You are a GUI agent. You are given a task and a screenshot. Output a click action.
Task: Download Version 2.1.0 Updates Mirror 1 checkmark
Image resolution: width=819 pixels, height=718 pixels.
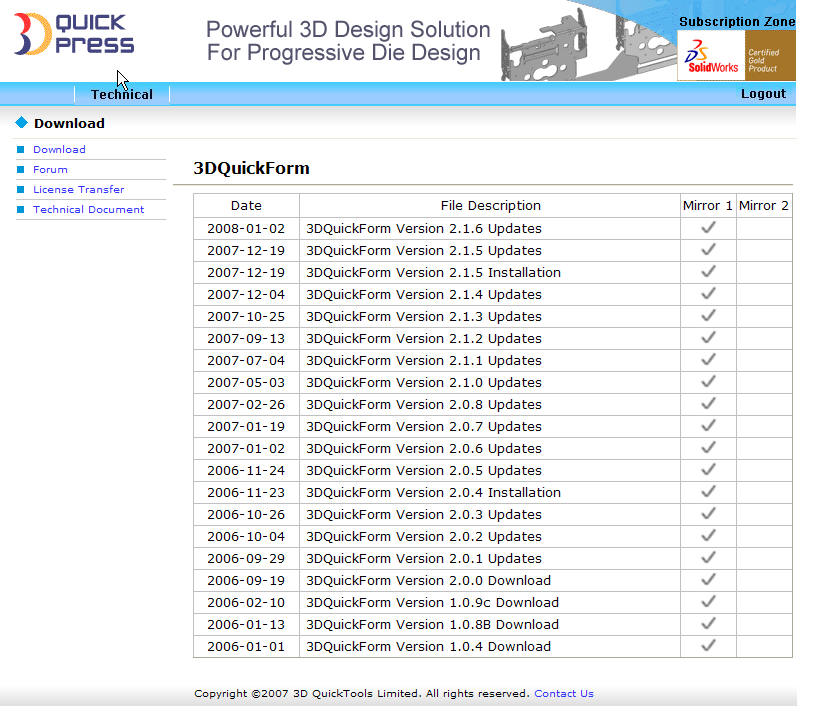708,382
